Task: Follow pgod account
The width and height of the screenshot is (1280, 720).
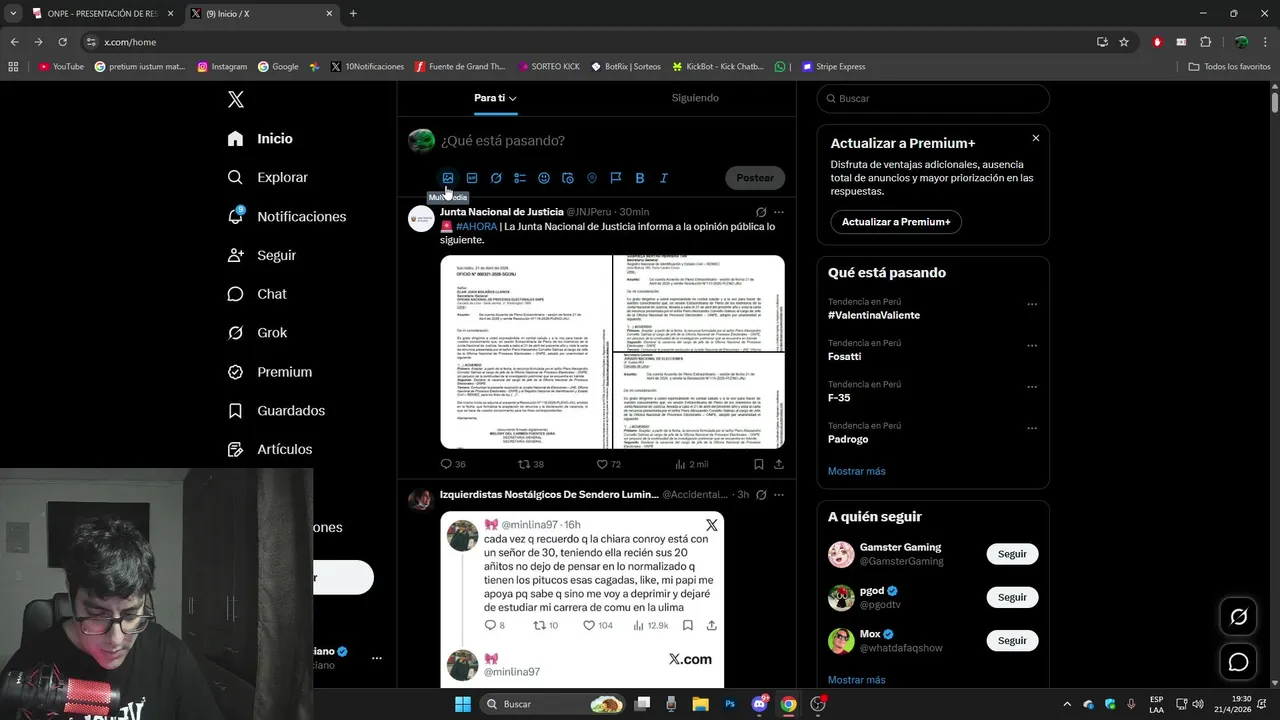Action: tap(1012, 597)
